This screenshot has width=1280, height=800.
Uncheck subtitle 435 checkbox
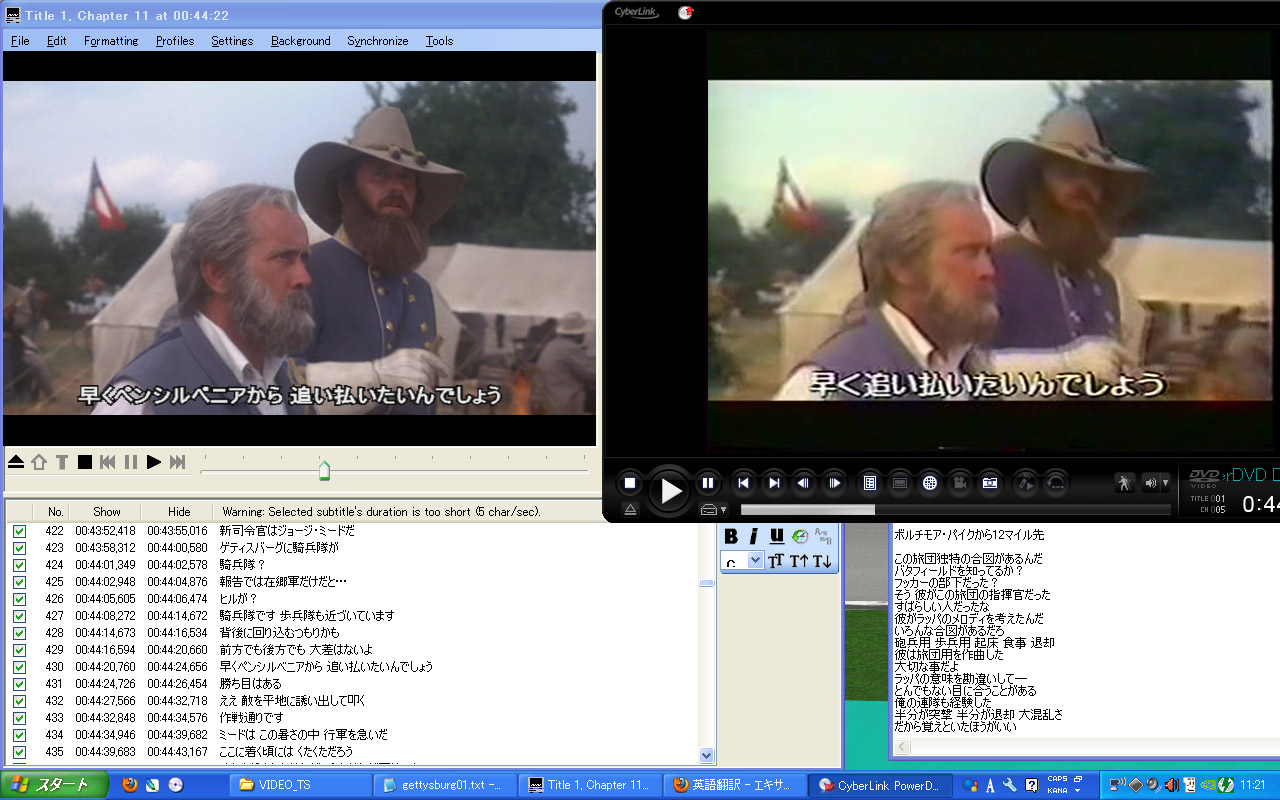(x=19, y=752)
